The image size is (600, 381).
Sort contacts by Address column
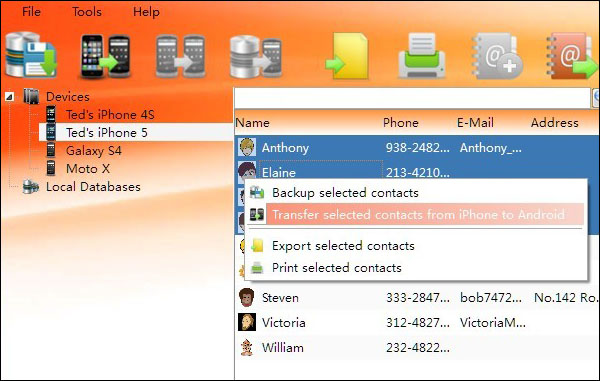[x=554, y=123]
